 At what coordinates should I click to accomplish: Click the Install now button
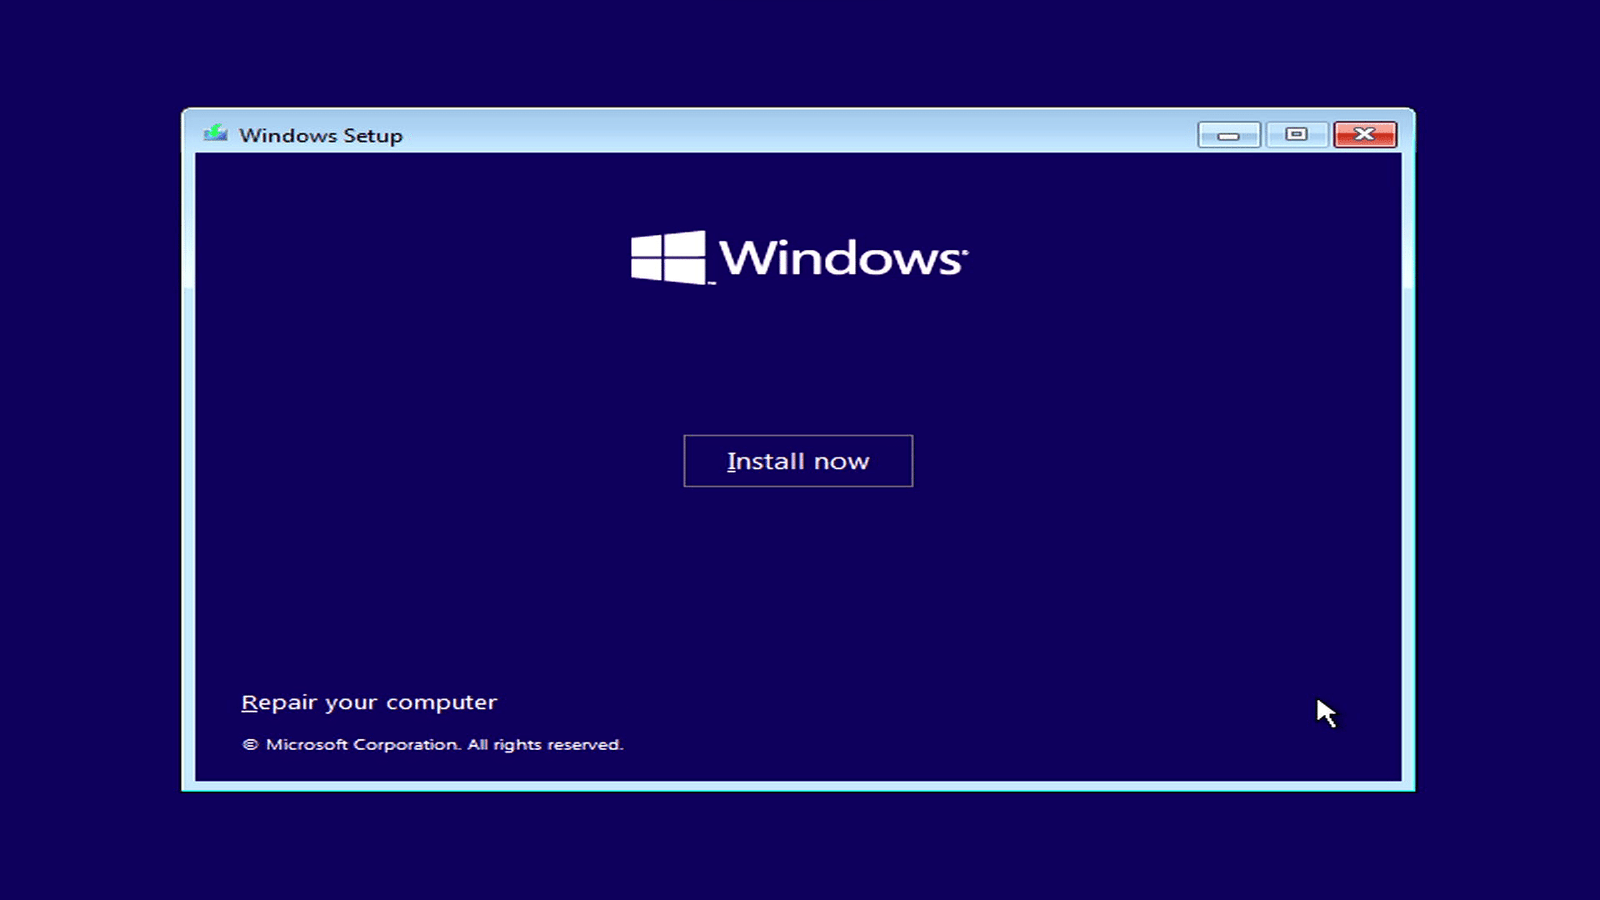coord(798,461)
